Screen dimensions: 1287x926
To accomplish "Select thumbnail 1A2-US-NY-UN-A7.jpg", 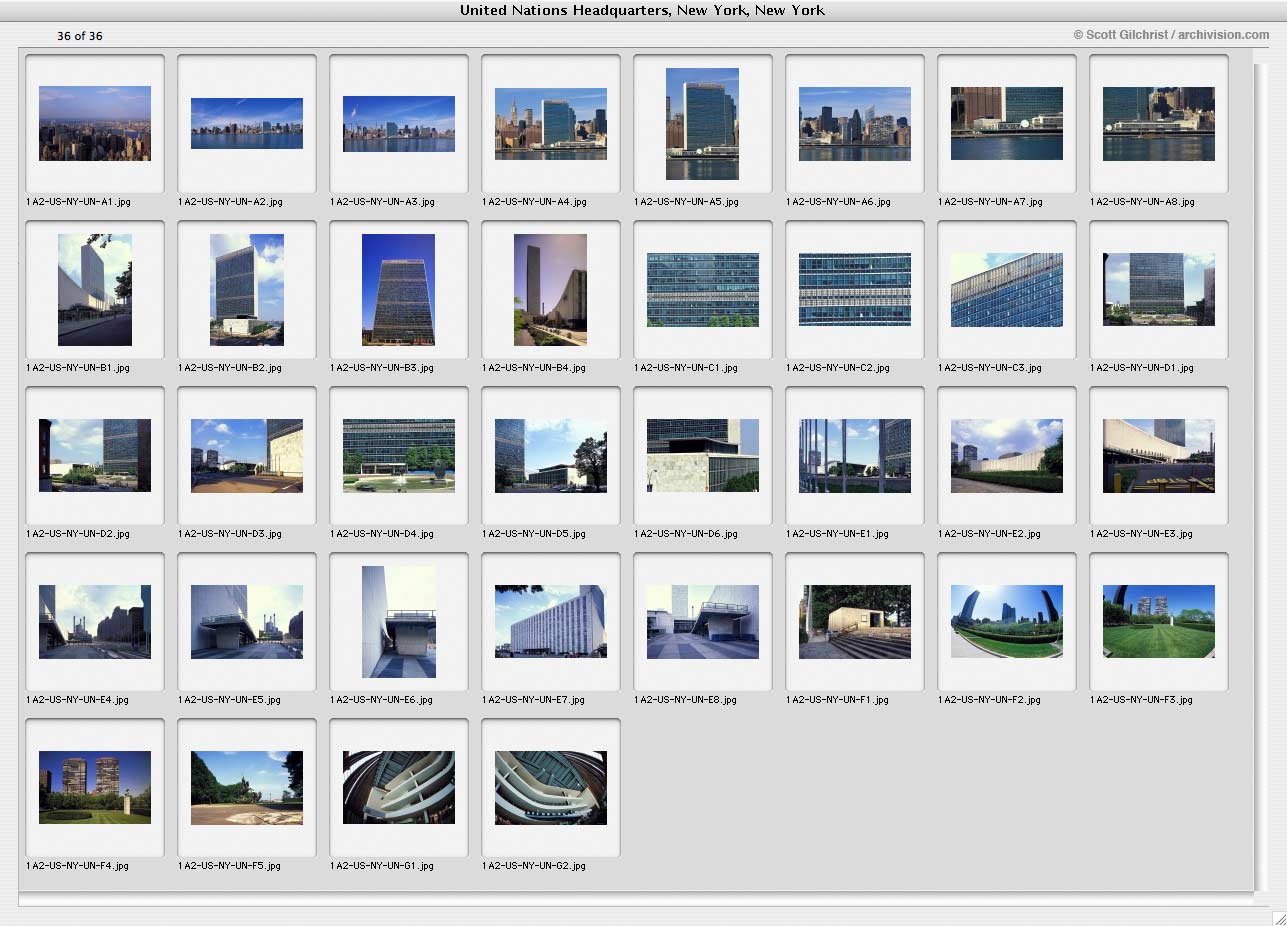I will 1007,123.
